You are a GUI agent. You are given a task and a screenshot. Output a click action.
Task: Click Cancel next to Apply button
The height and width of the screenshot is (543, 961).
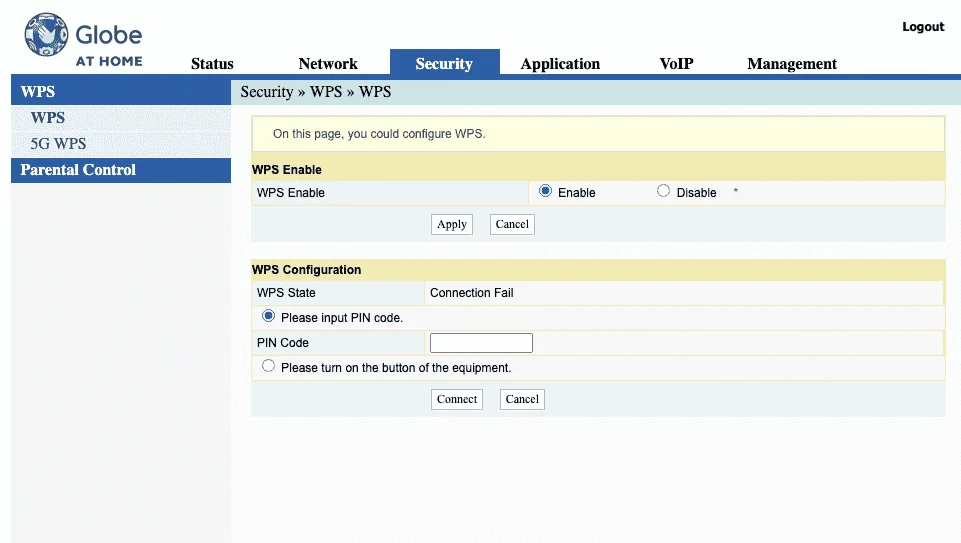pyautogui.click(x=512, y=224)
